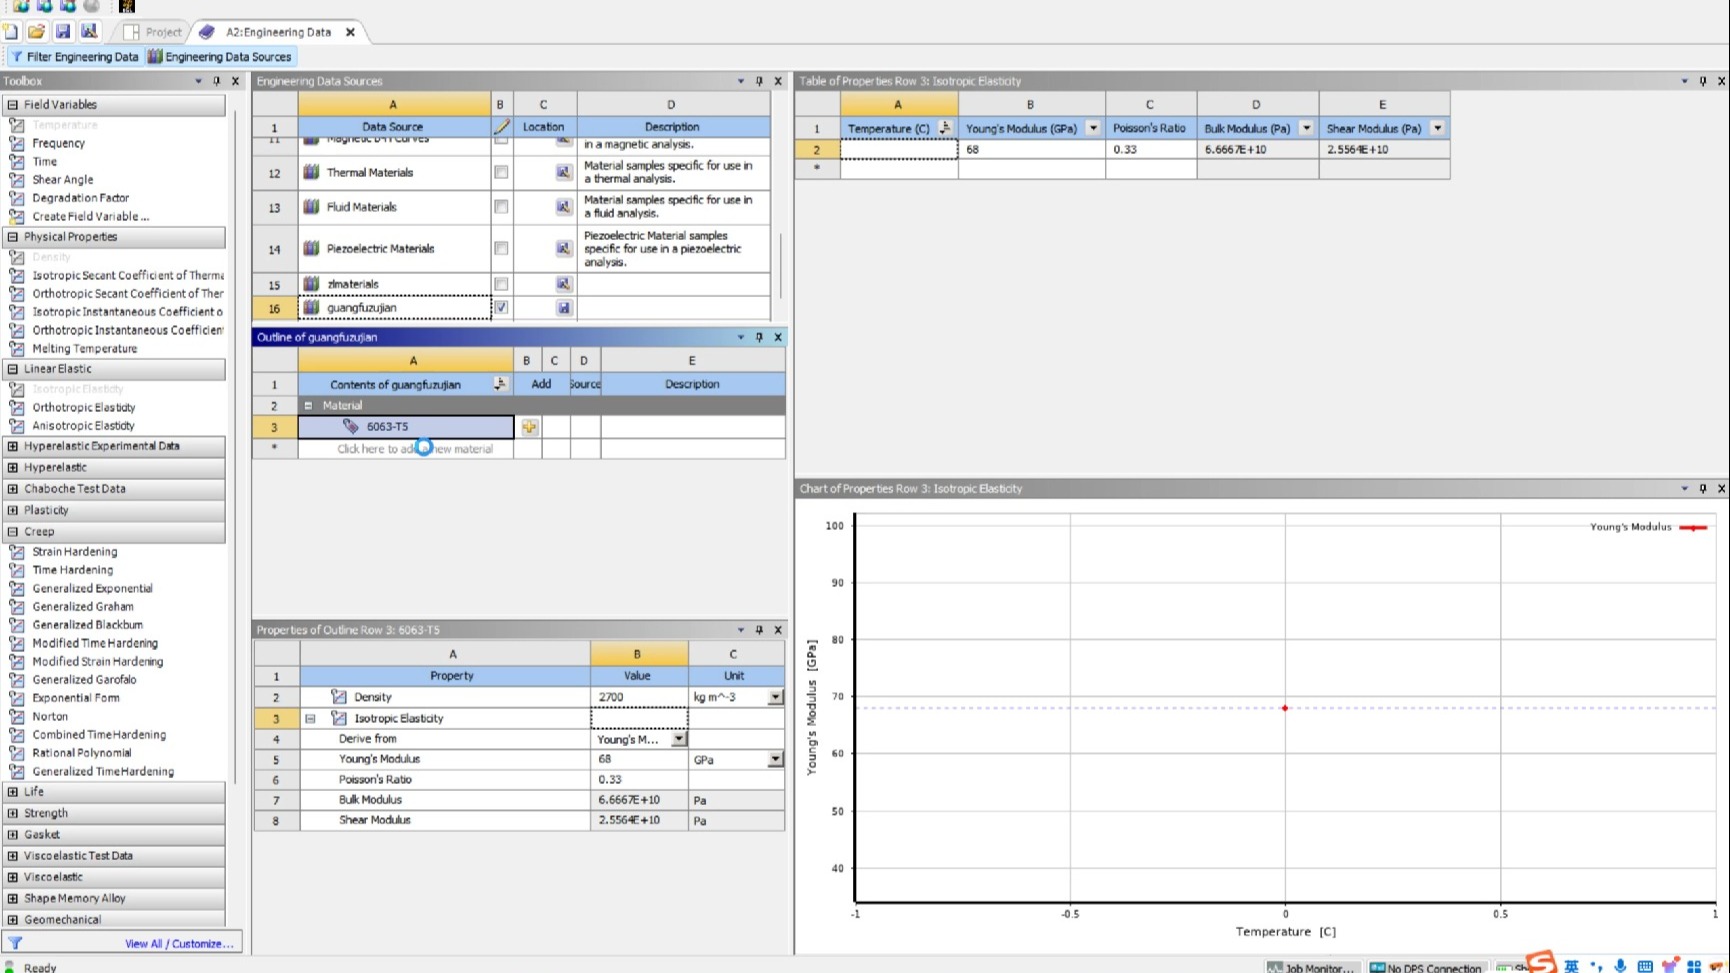Pin the Table of Properties panel
The width and height of the screenshot is (1730, 973).
click(x=1703, y=81)
